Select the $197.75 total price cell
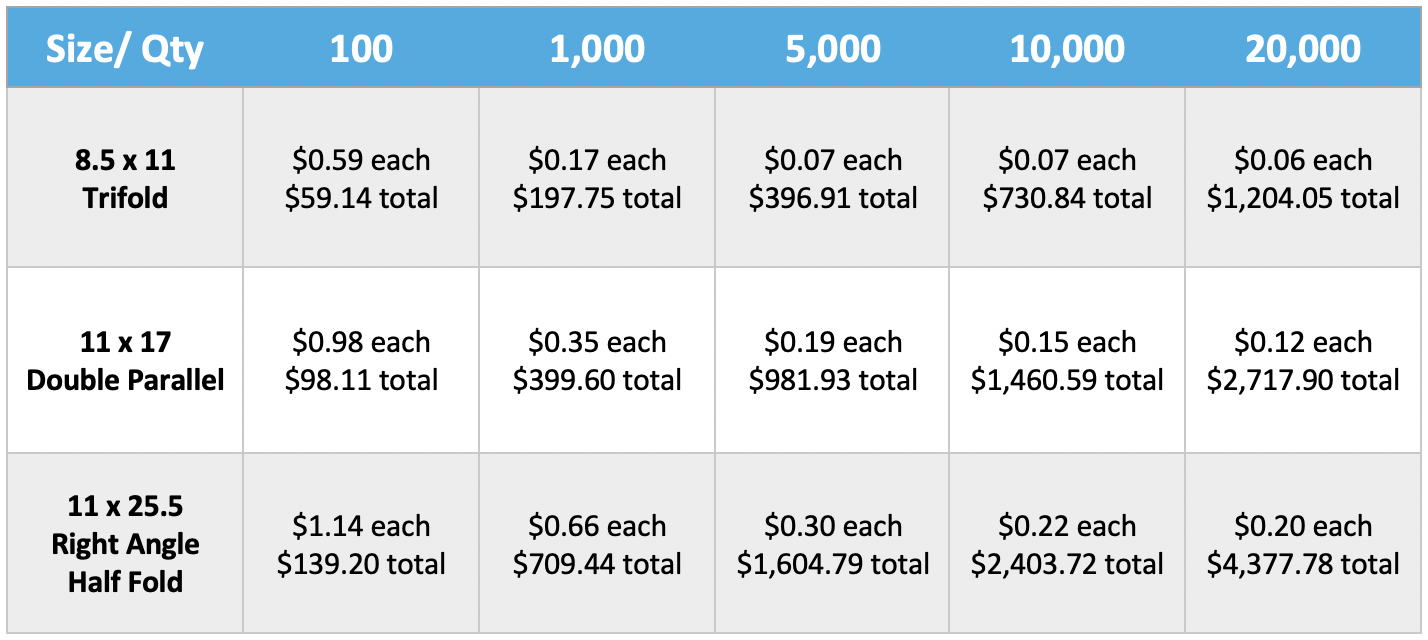Image resolution: width=1428 pixels, height=640 pixels. (597, 178)
